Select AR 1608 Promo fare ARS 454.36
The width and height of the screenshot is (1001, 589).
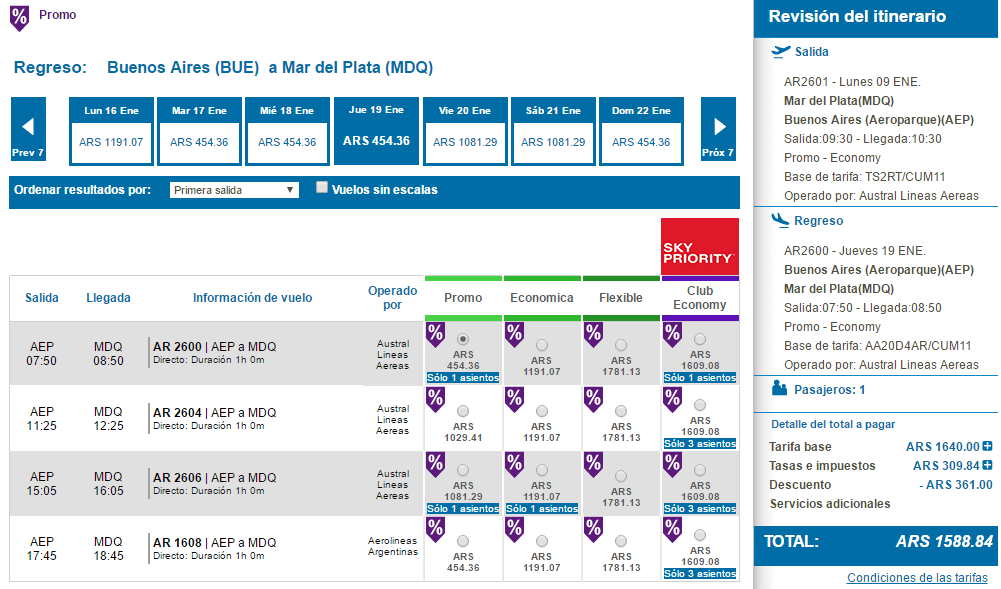tap(463, 541)
